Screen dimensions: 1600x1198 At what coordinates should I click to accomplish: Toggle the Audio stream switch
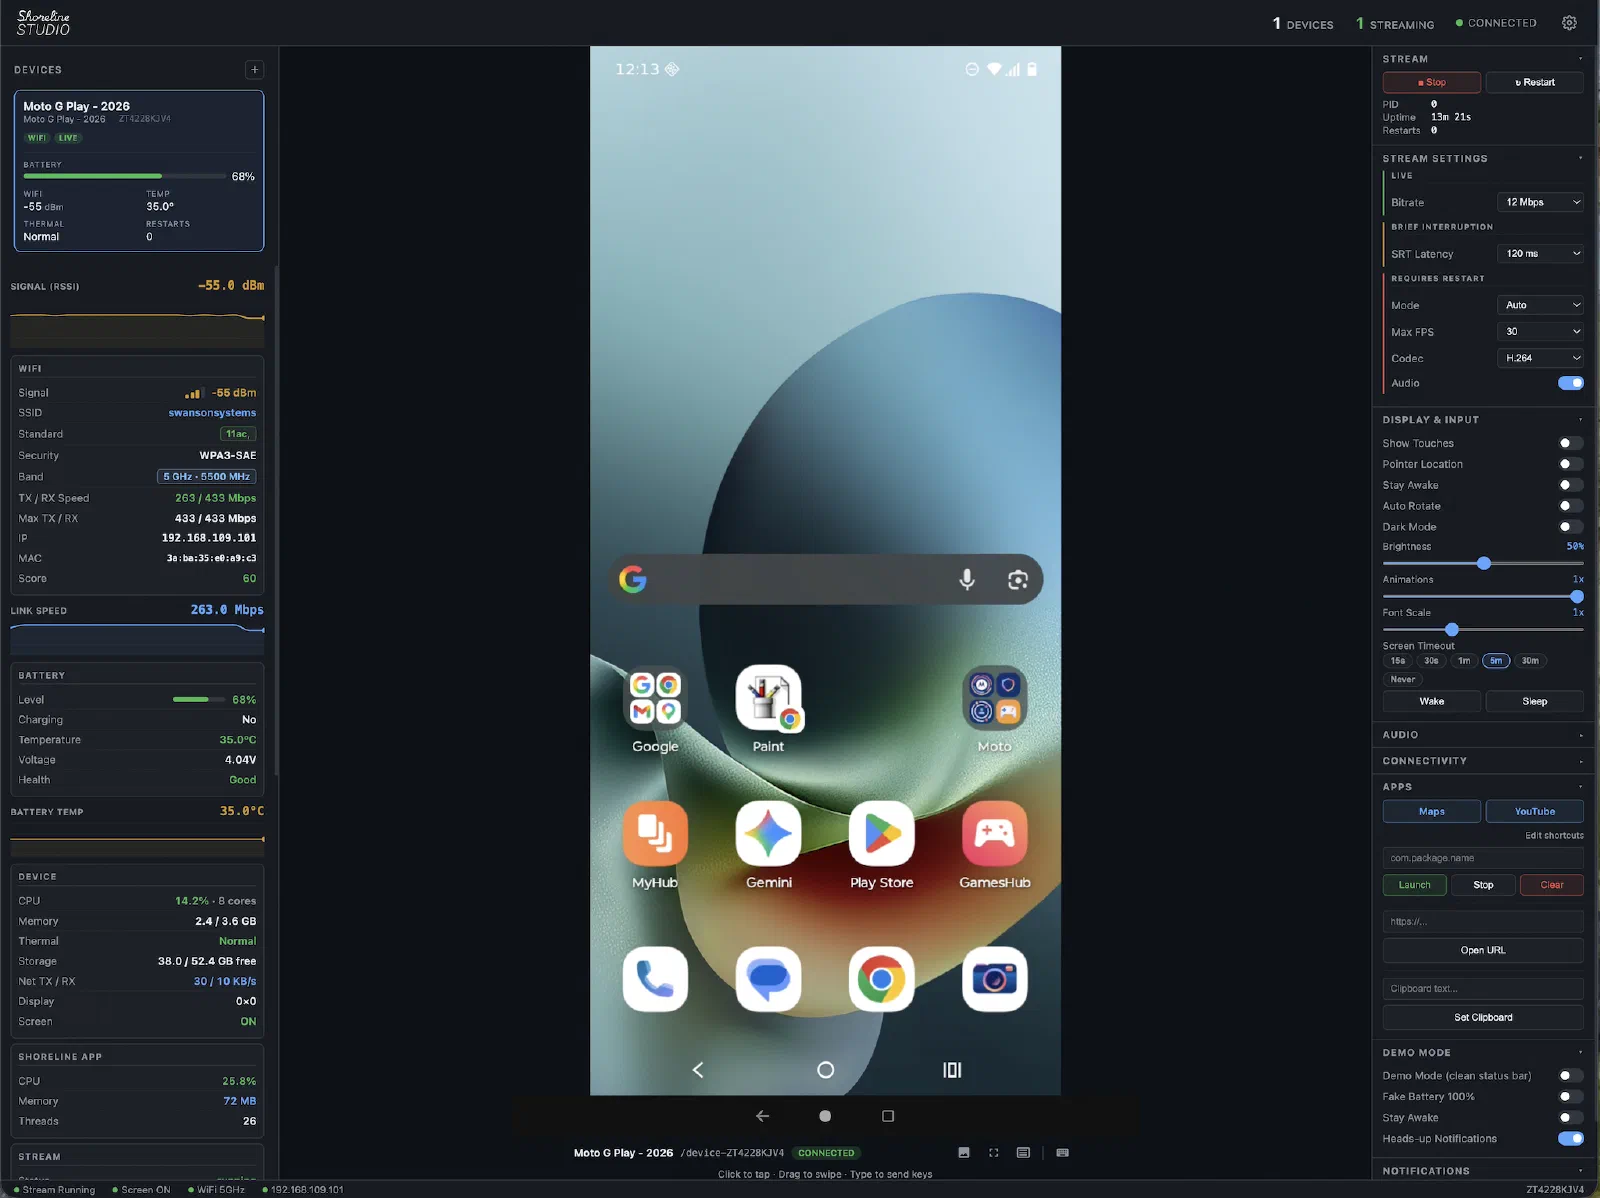[1570, 383]
